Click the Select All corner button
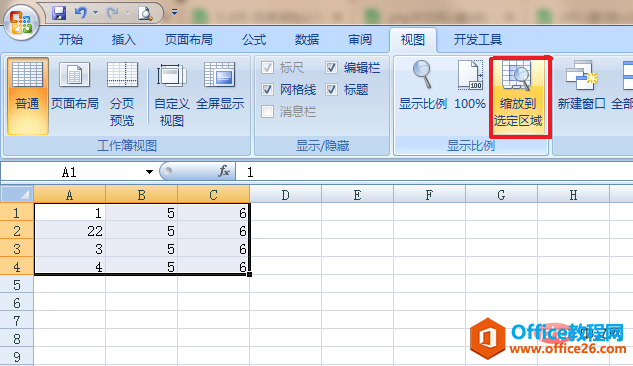This screenshot has height=366, width=633. point(17,195)
